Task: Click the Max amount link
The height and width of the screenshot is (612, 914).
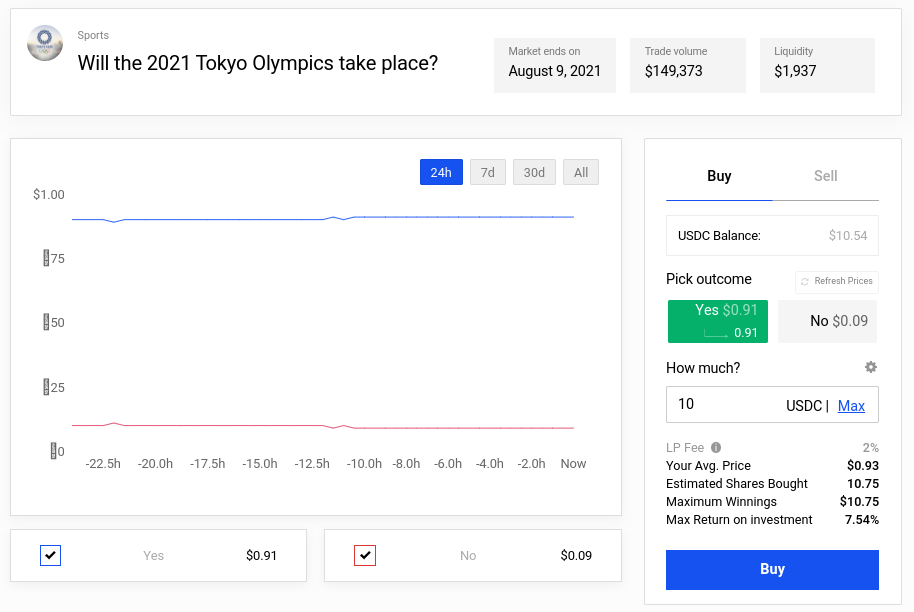Action: pyautogui.click(x=851, y=405)
